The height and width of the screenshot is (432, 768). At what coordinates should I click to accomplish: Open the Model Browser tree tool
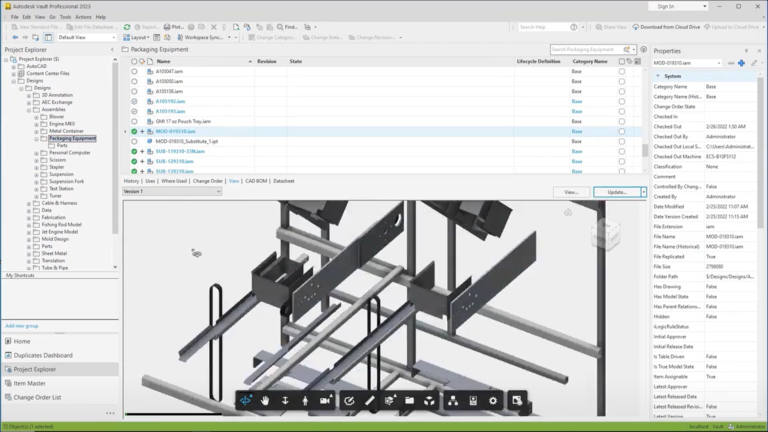pos(453,401)
